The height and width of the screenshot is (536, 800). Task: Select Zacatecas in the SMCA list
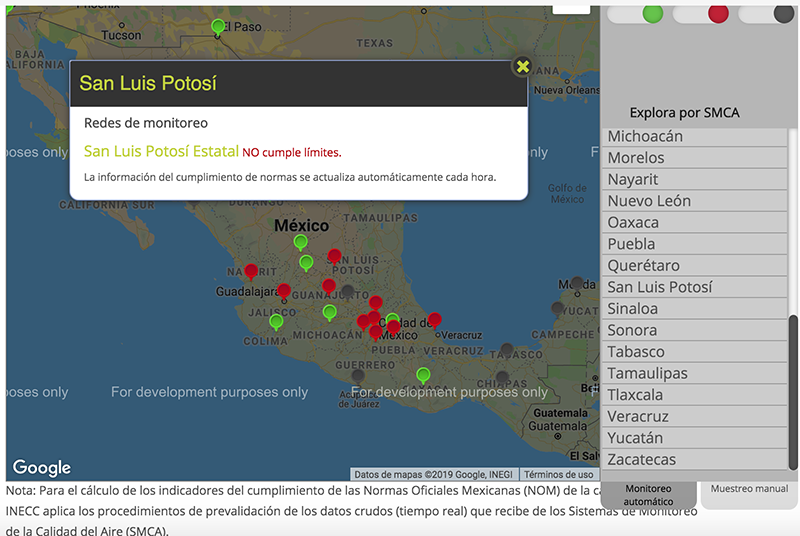(694, 460)
